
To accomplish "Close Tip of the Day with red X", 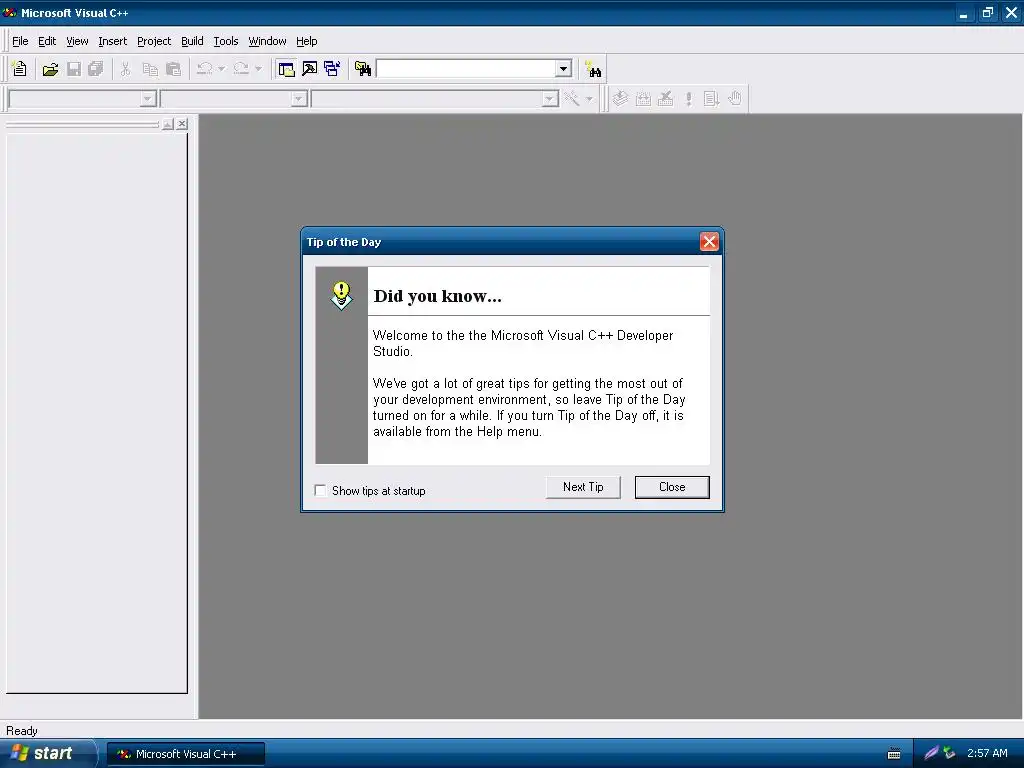I will click(x=709, y=242).
